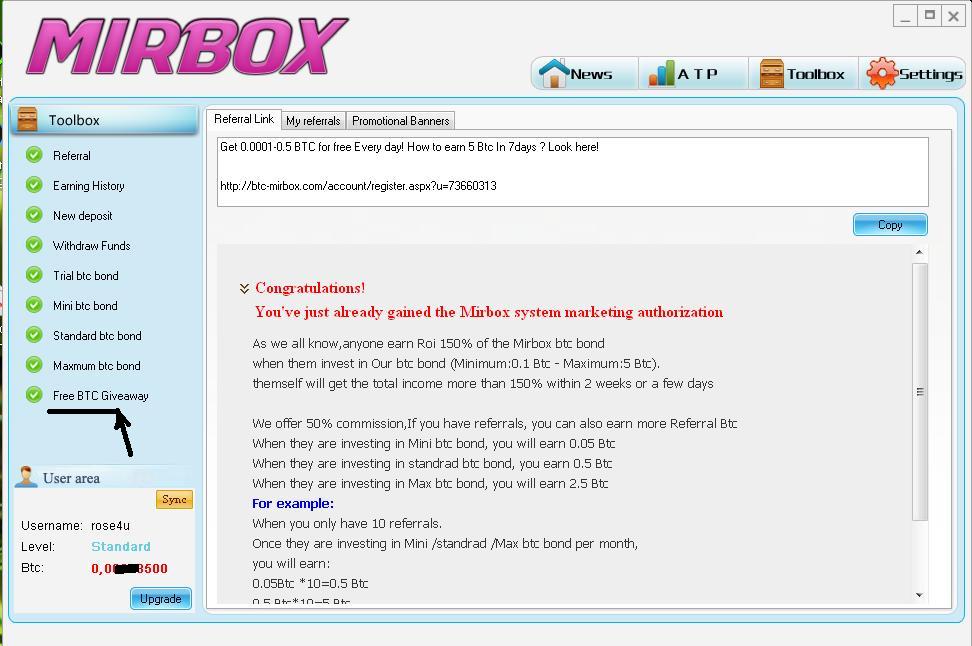Click the ATP bar chart icon
Viewport: 972px width, 646px height.
[661, 73]
